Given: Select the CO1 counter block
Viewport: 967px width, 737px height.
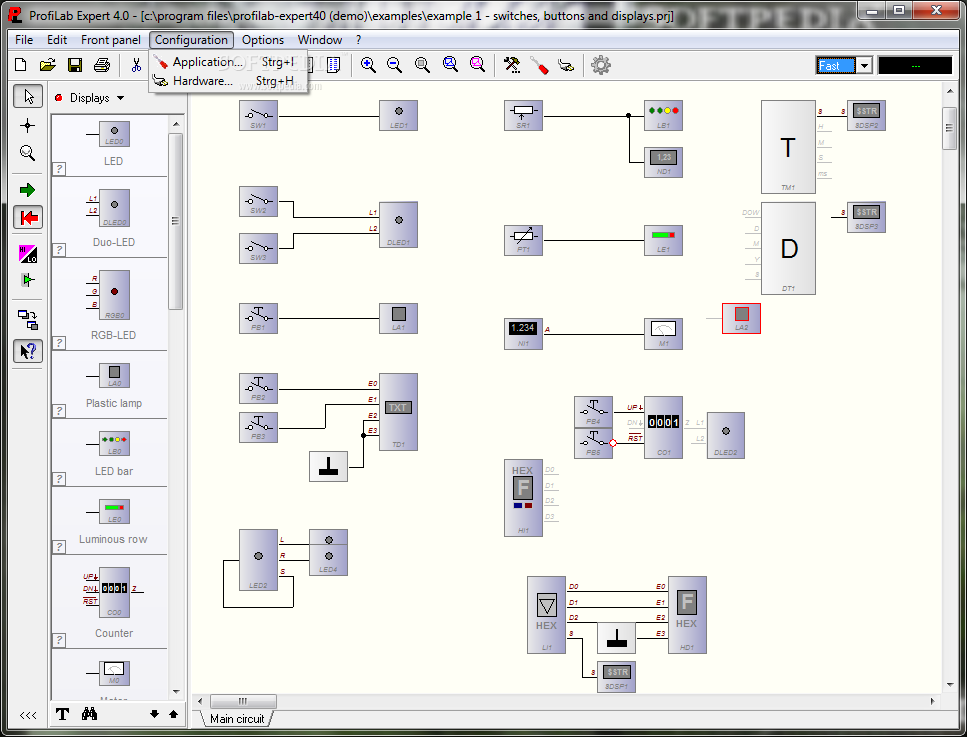Looking at the screenshot, I should click(x=664, y=427).
